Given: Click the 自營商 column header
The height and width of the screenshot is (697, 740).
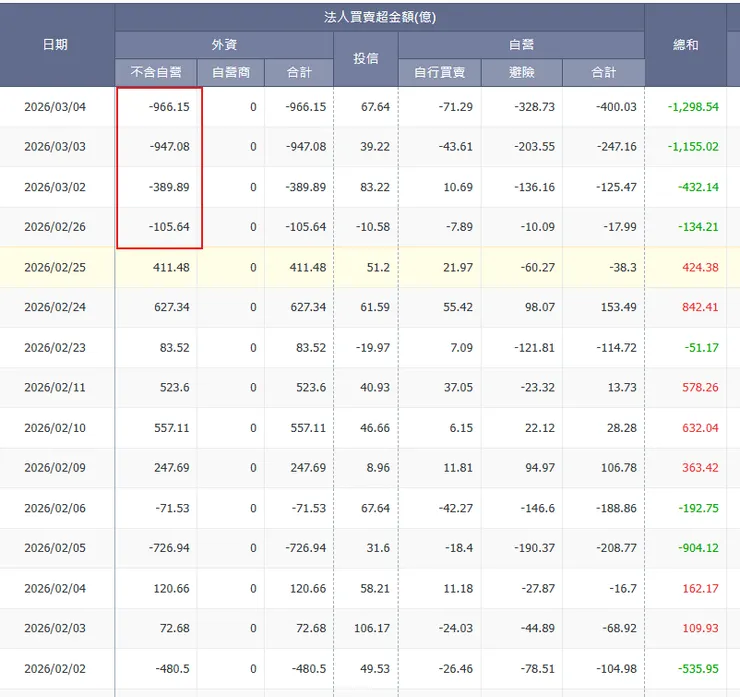Looking at the screenshot, I should click(x=231, y=73).
